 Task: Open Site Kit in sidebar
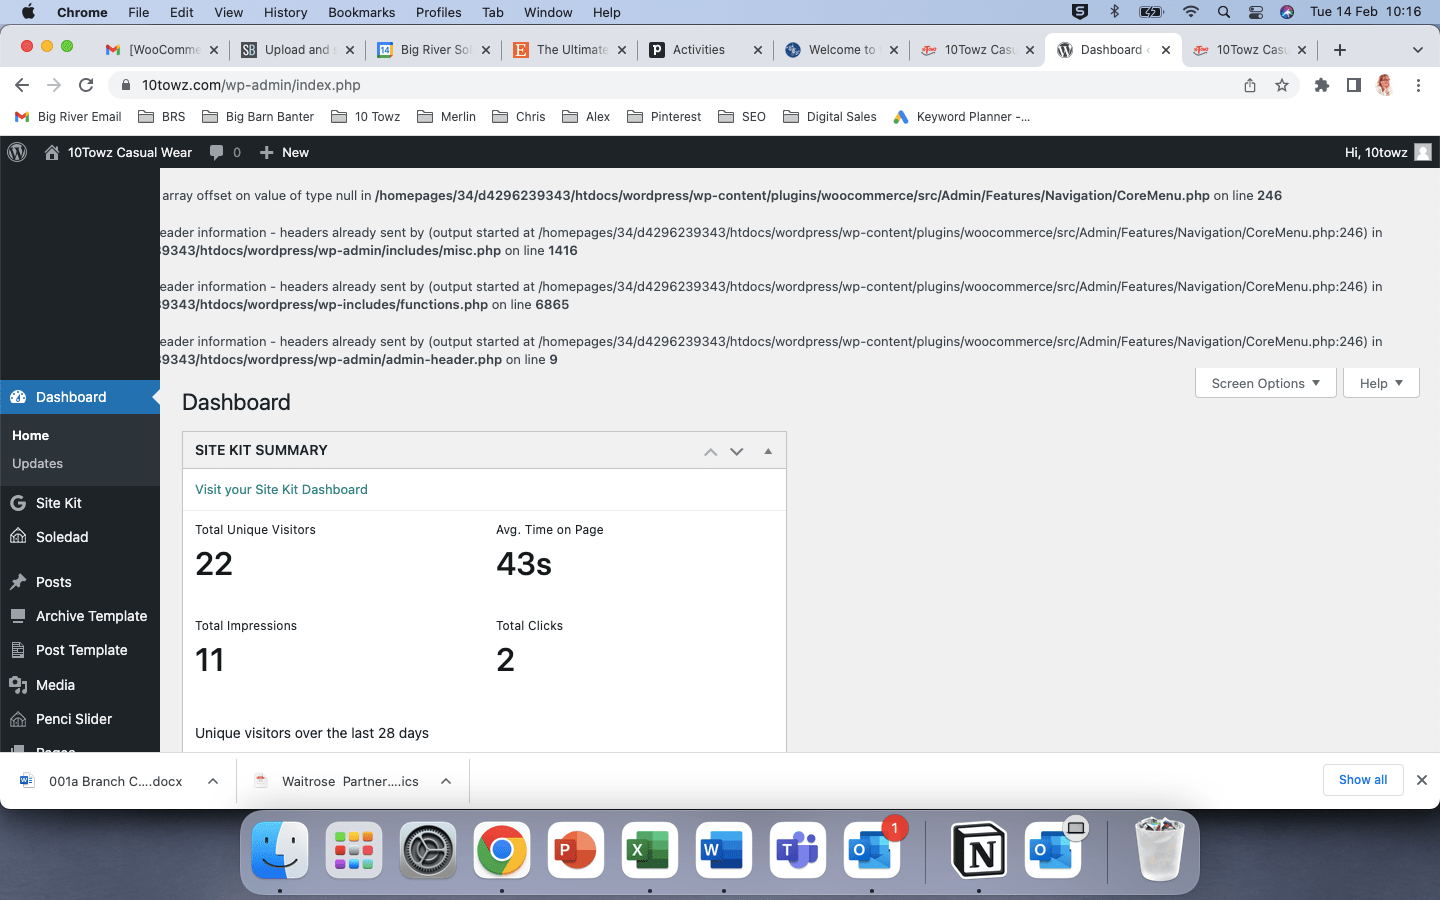tap(80, 503)
